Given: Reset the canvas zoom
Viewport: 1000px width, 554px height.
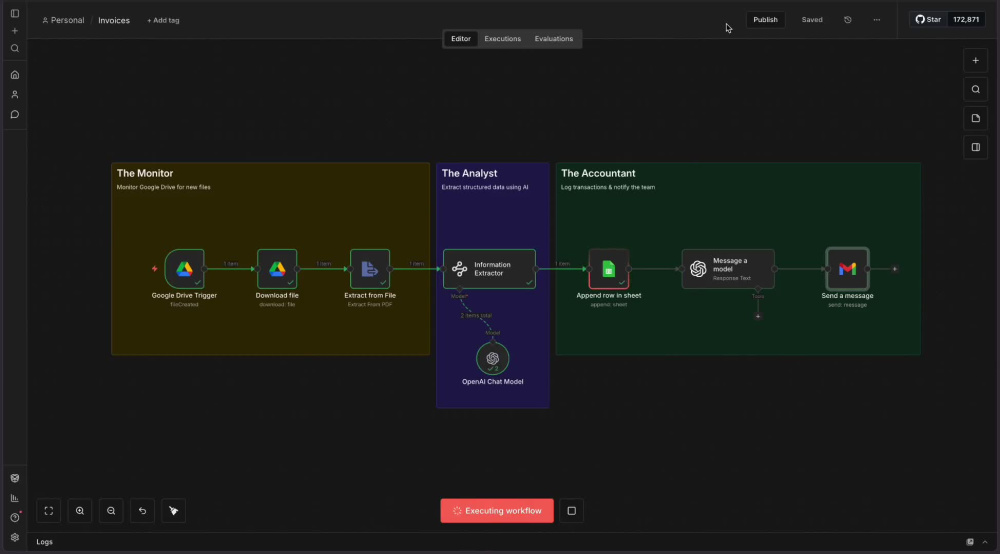Looking at the screenshot, I should (x=142, y=511).
